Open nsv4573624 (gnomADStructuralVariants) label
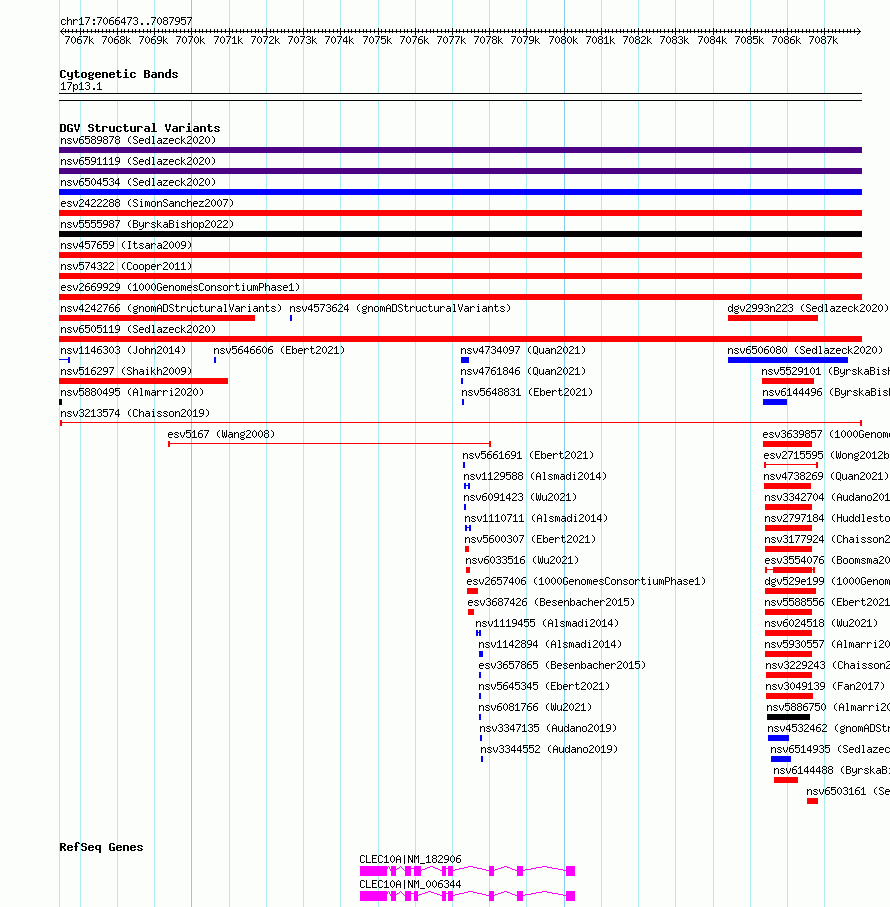890x907 pixels. [400, 308]
